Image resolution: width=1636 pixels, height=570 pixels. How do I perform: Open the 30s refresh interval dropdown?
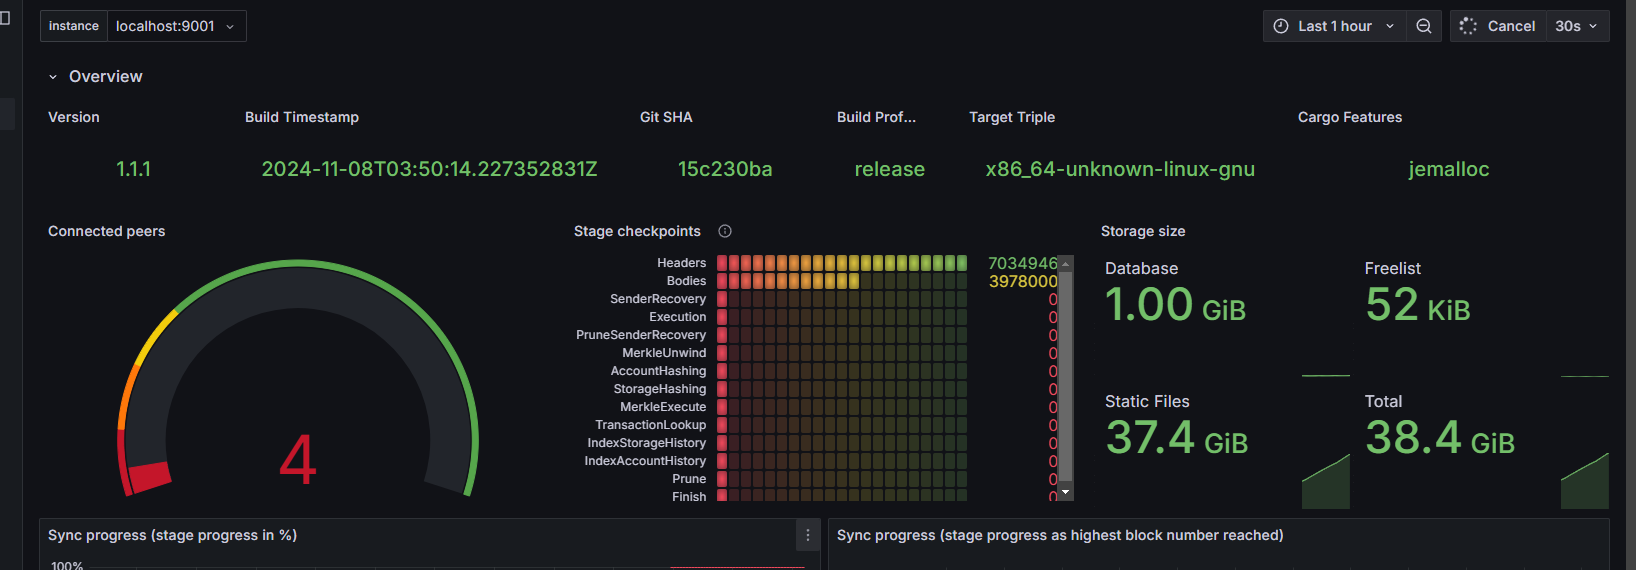coord(1576,26)
